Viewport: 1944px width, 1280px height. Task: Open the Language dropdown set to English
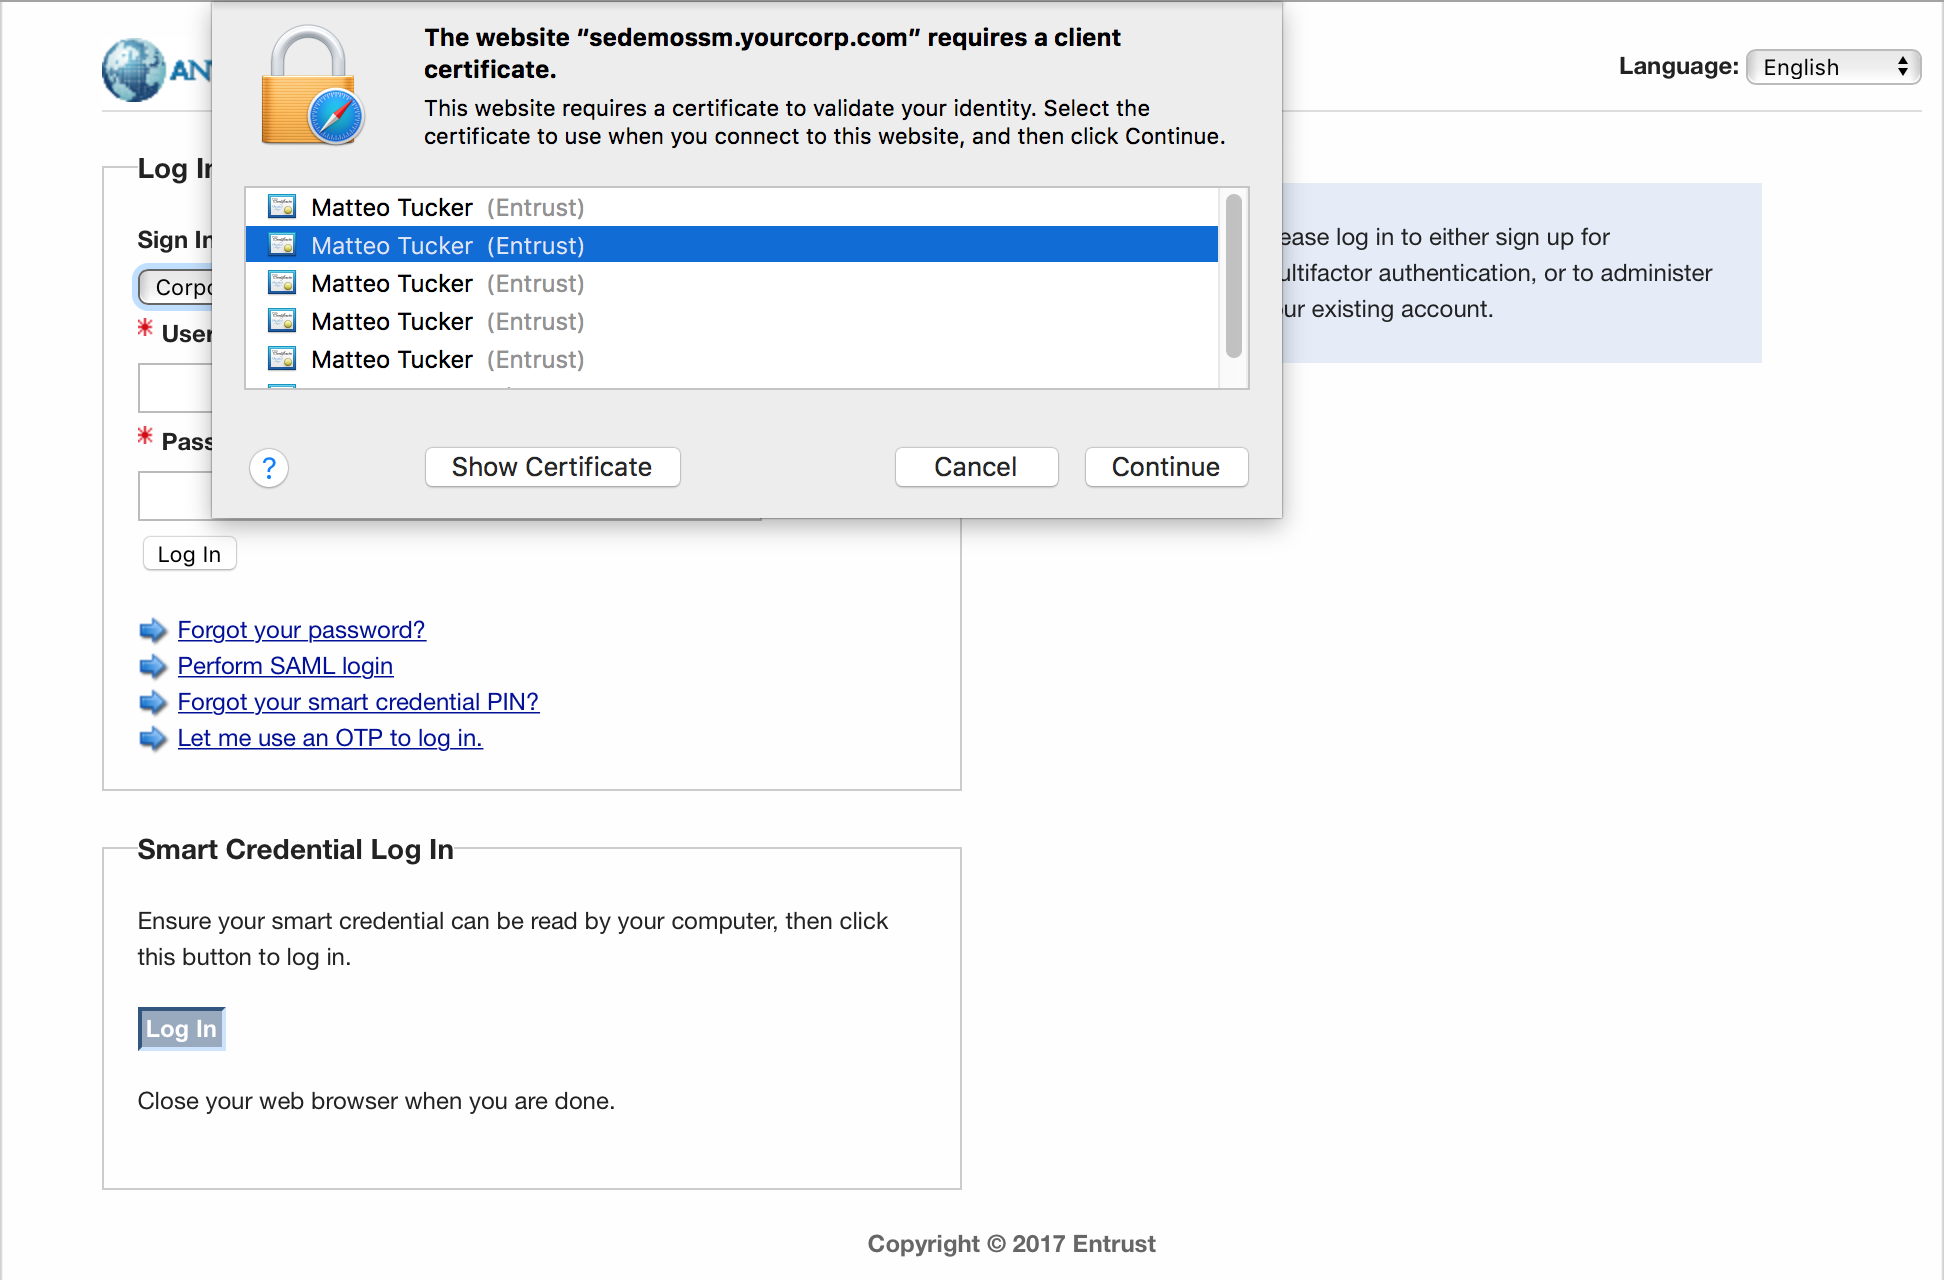[x=1833, y=67]
